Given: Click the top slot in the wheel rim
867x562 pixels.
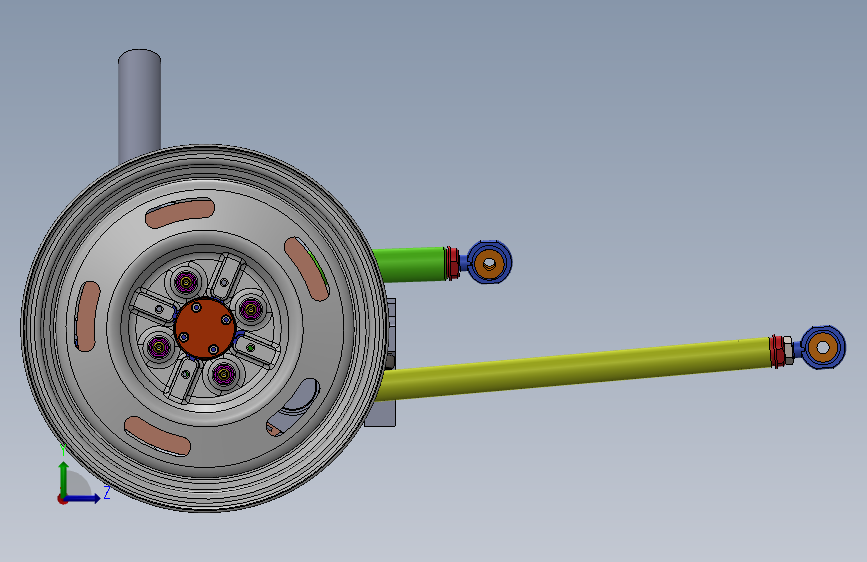Looking at the screenshot, I should [180, 213].
